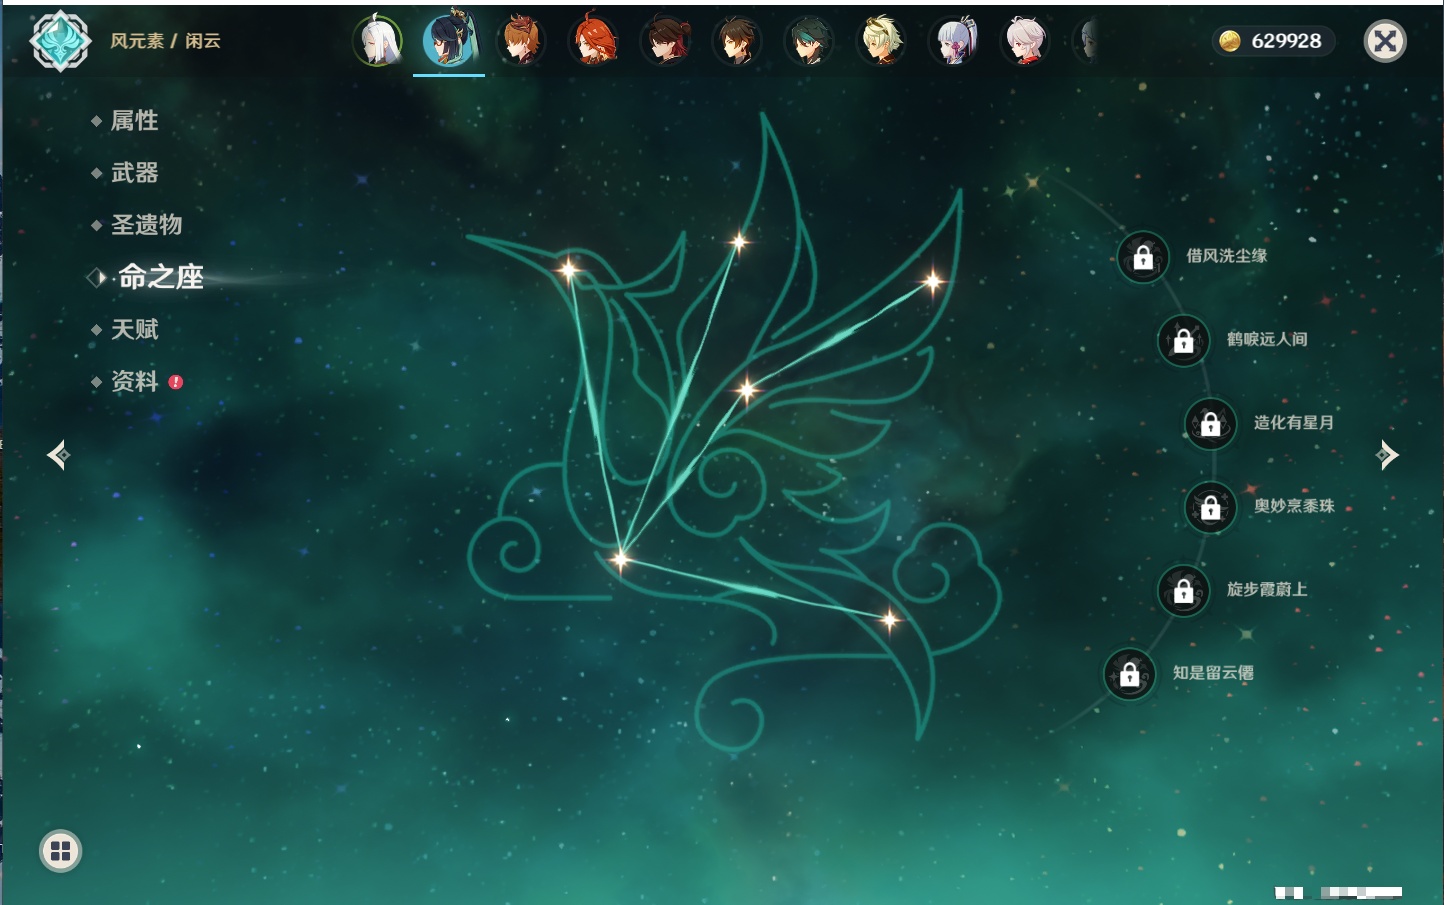This screenshot has height=905, width=1444.
Task: Select the orange-brown spiky-haired character avatar
Action: pos(521,41)
